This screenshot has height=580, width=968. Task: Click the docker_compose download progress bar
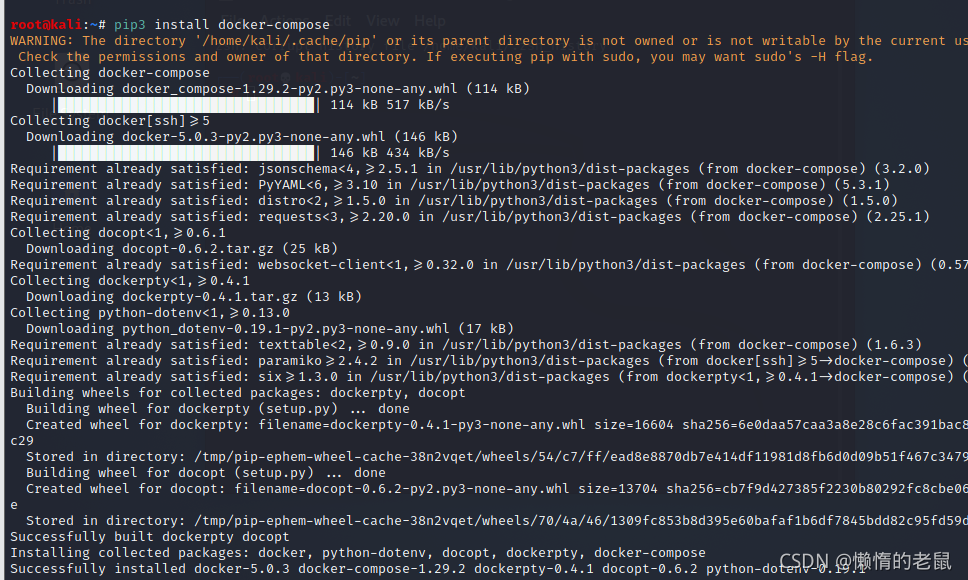pos(186,105)
